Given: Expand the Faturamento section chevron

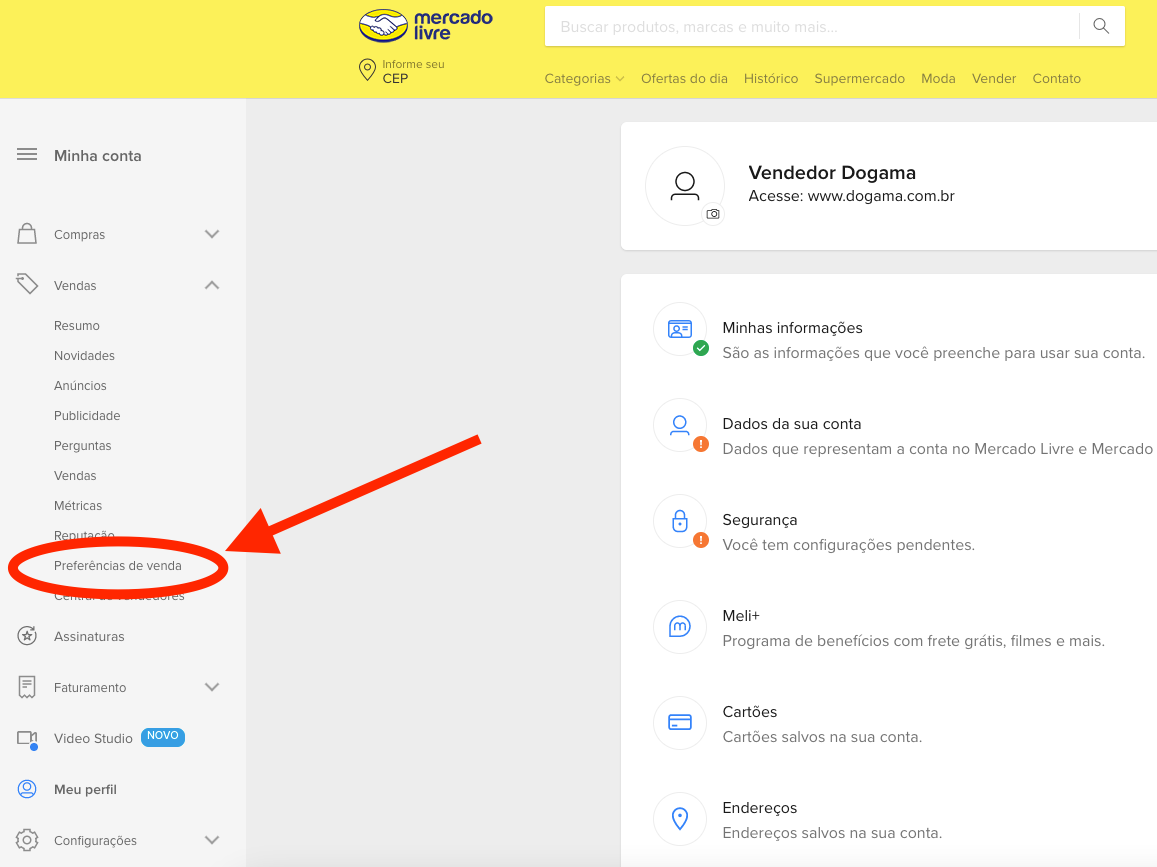Looking at the screenshot, I should pos(212,687).
